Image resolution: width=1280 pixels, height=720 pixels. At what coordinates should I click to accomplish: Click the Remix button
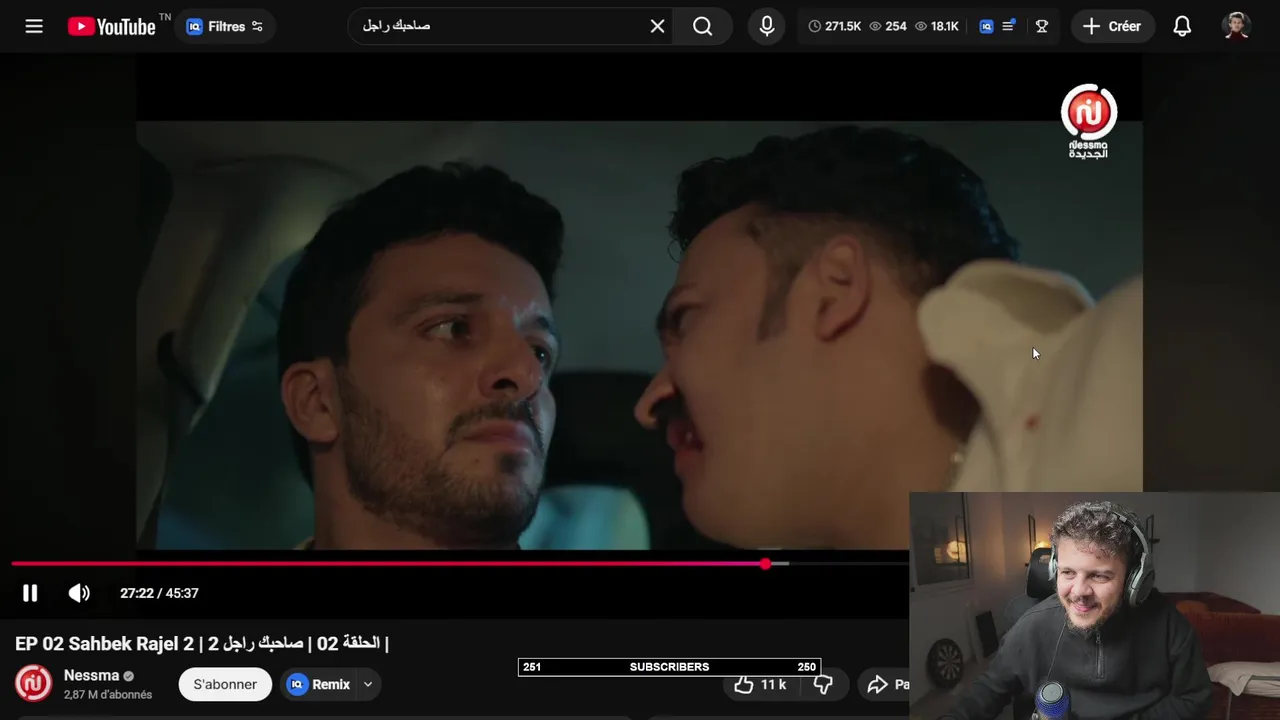[x=319, y=684]
